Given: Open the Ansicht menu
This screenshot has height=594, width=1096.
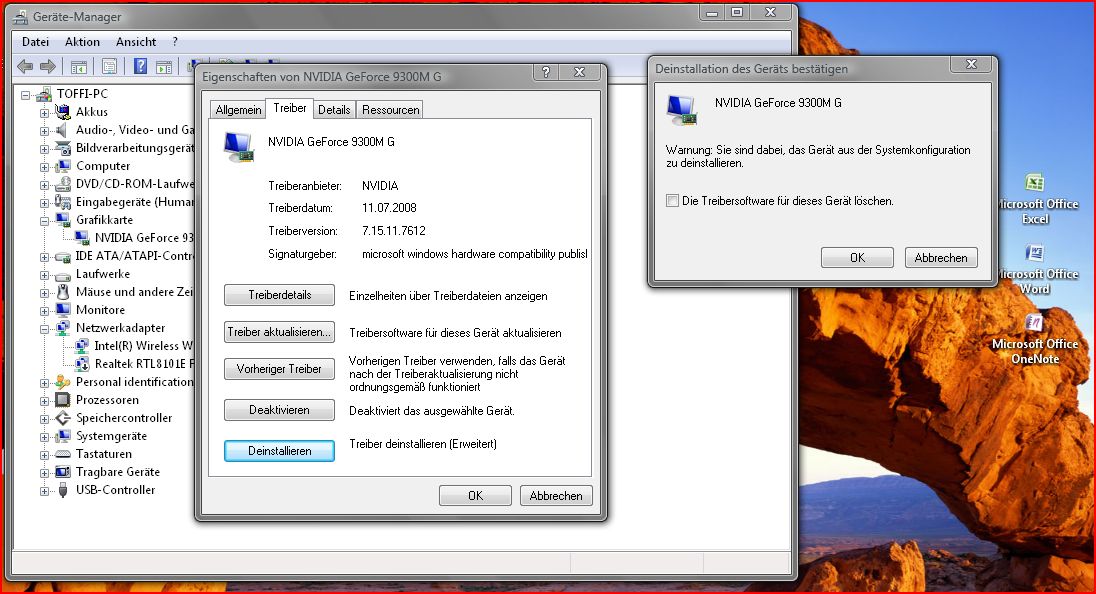Looking at the screenshot, I should 136,42.
